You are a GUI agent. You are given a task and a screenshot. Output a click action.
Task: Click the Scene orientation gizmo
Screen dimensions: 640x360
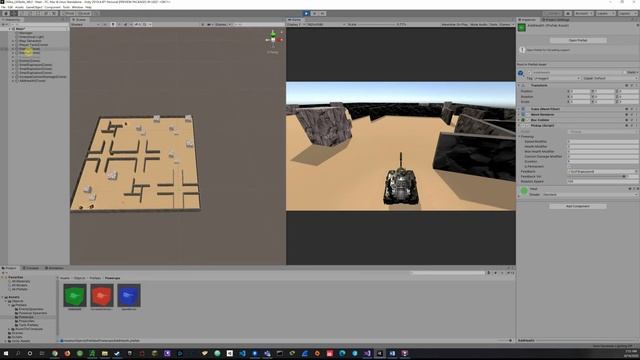click(273, 40)
